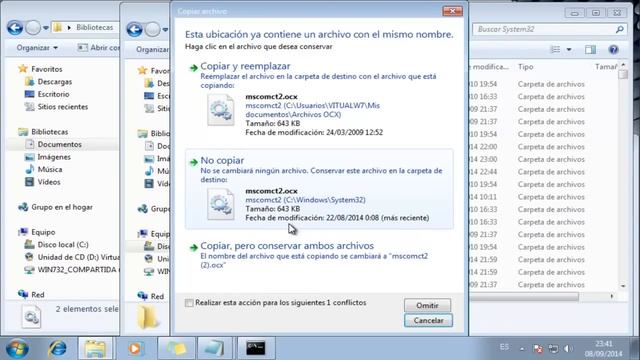Click the volume tray icon
The image size is (640, 360).
[568, 349]
